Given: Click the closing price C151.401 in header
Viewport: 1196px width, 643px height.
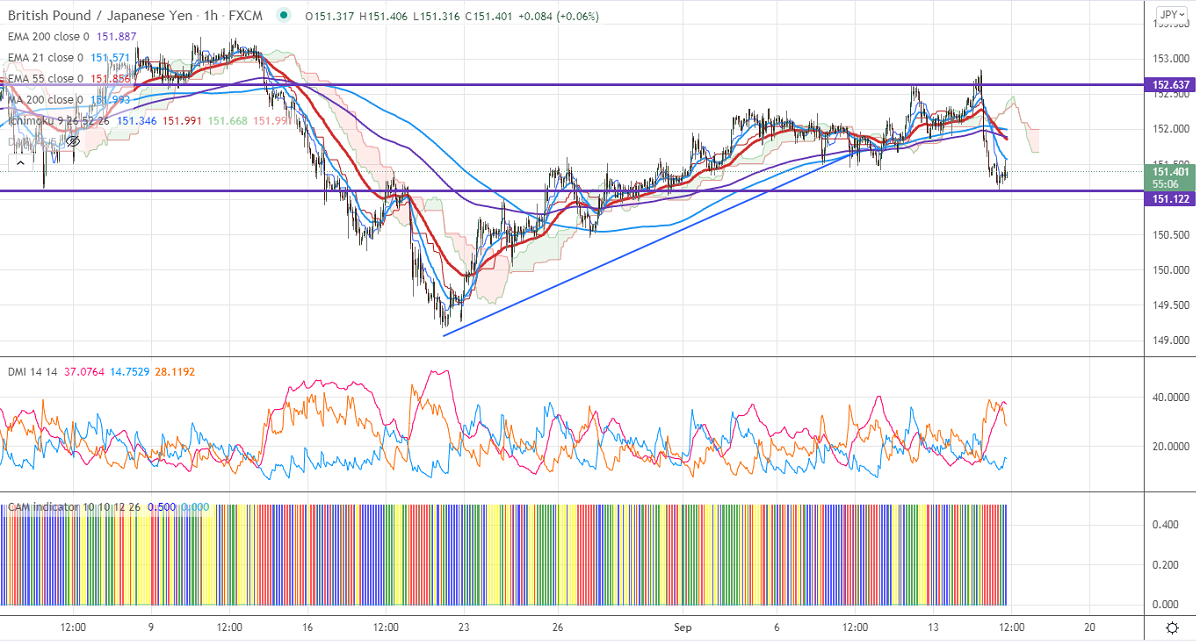Looking at the screenshot, I should (488, 16).
